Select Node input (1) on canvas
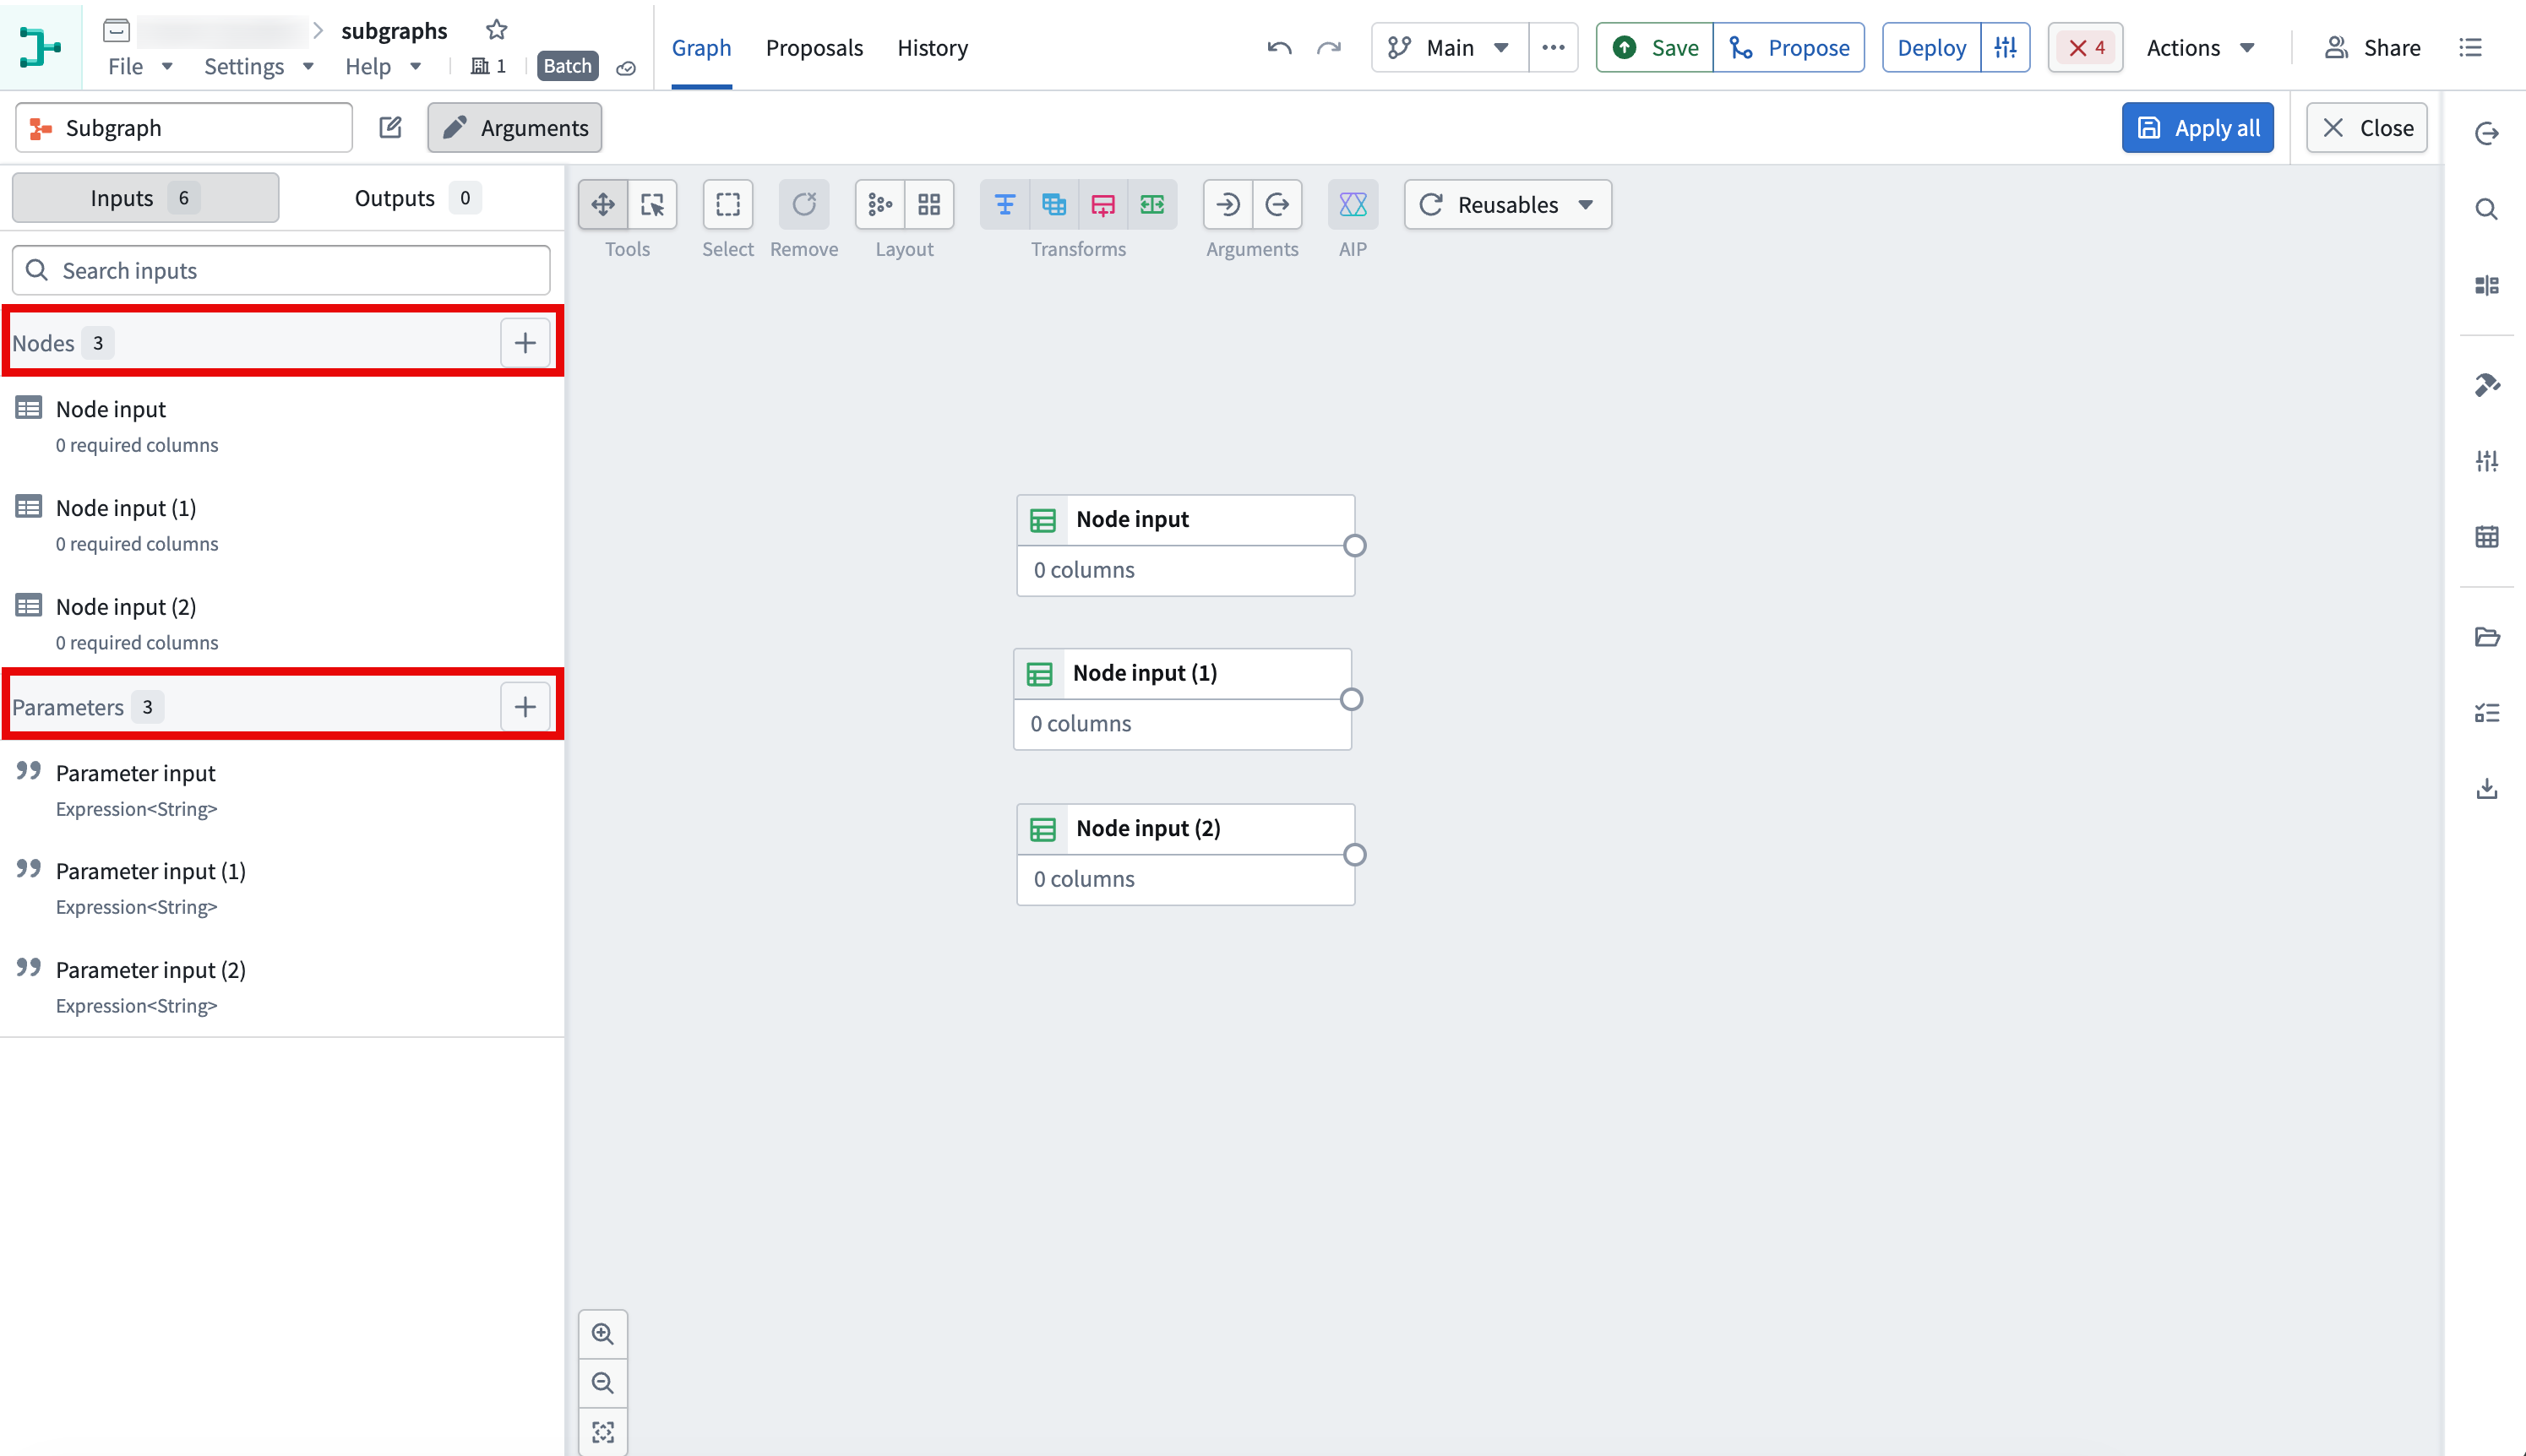2526x1456 pixels. tap(1182, 699)
